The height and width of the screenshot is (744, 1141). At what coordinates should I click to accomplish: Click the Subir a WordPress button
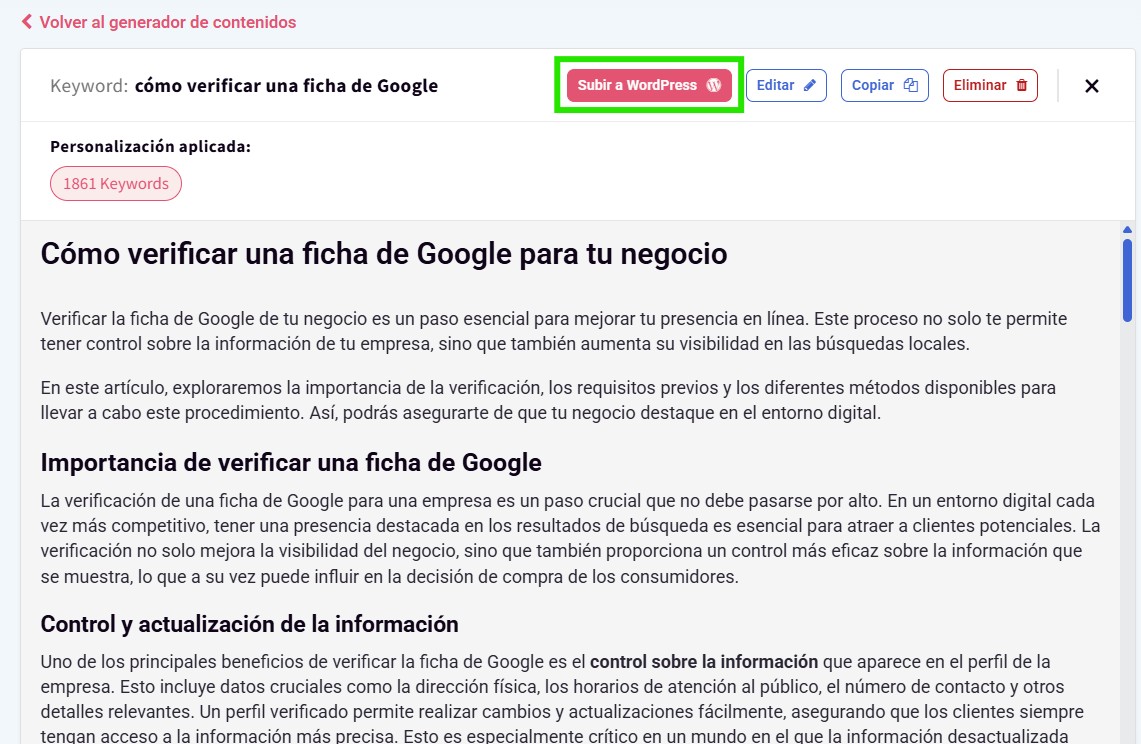click(x=649, y=85)
